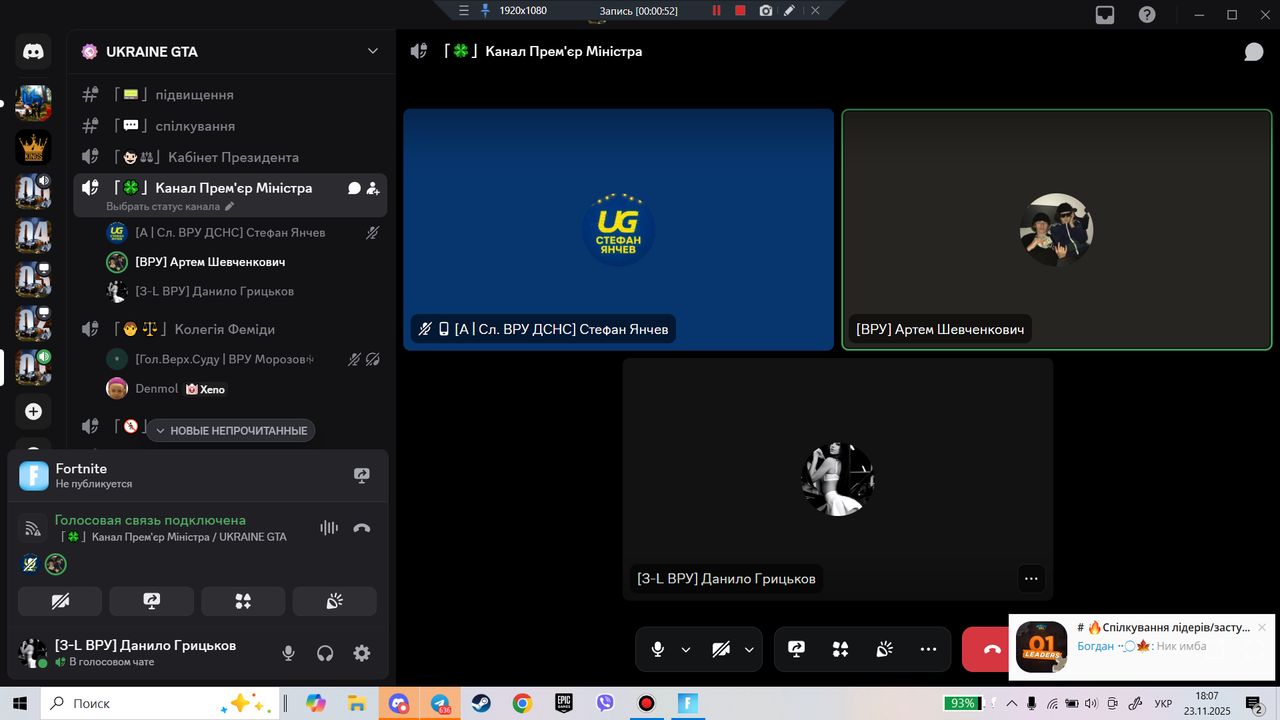This screenshot has width=1280, height=720.
Task: Open Discord help question mark icon
Action: [1147, 14]
